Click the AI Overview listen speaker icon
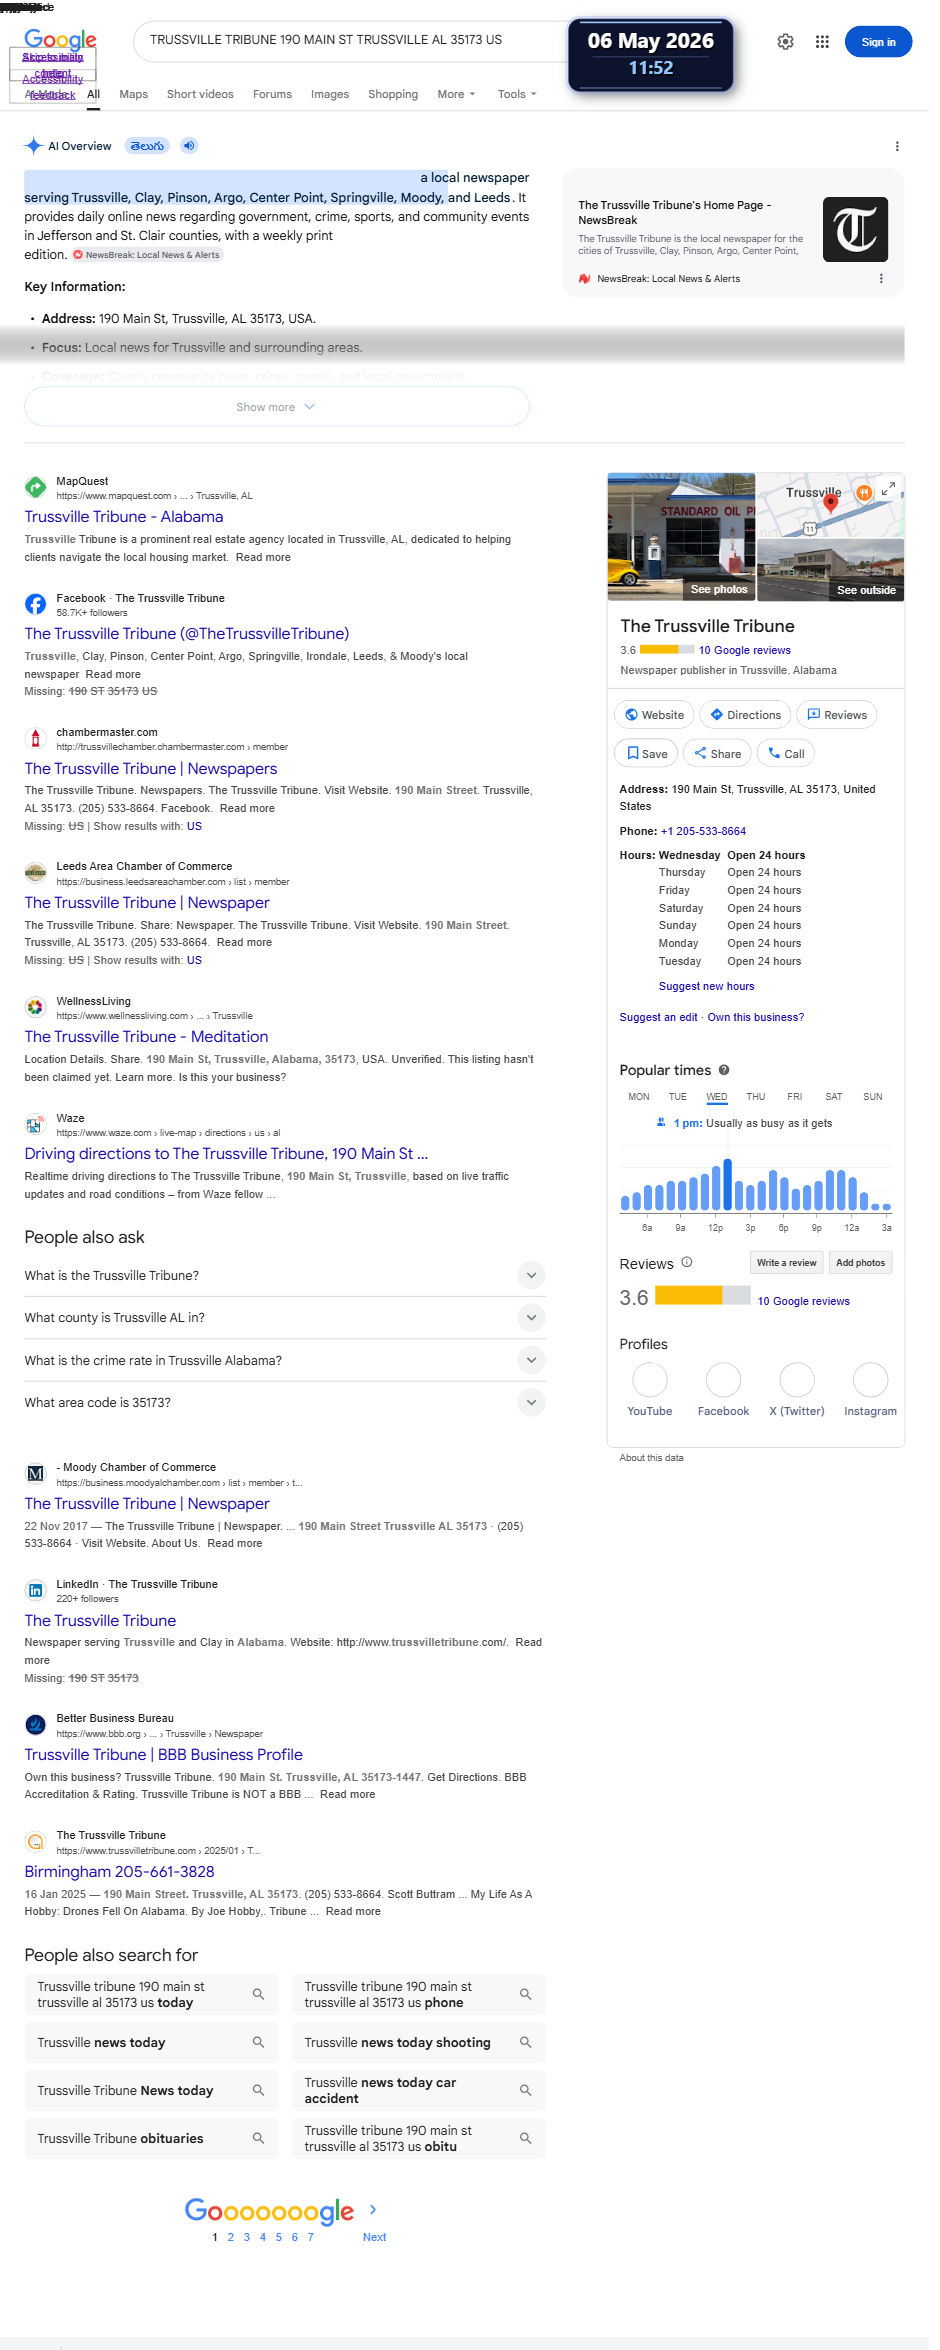940x2350 pixels. pos(189,146)
